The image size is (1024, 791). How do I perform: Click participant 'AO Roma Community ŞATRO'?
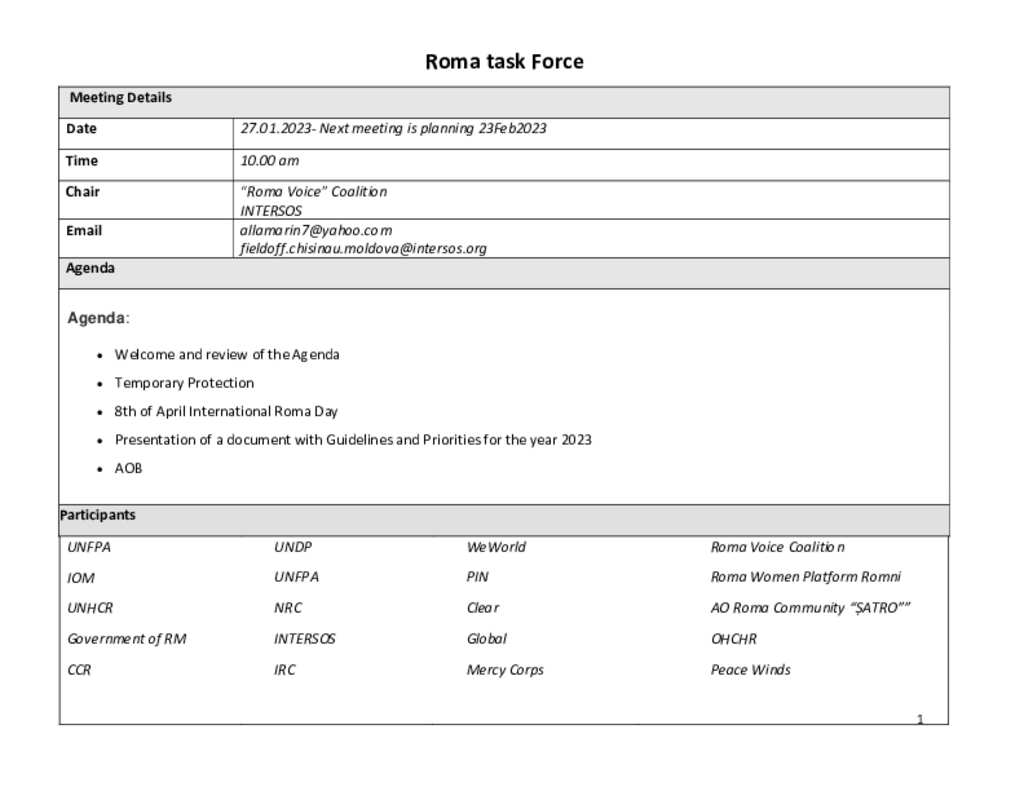[810, 608]
